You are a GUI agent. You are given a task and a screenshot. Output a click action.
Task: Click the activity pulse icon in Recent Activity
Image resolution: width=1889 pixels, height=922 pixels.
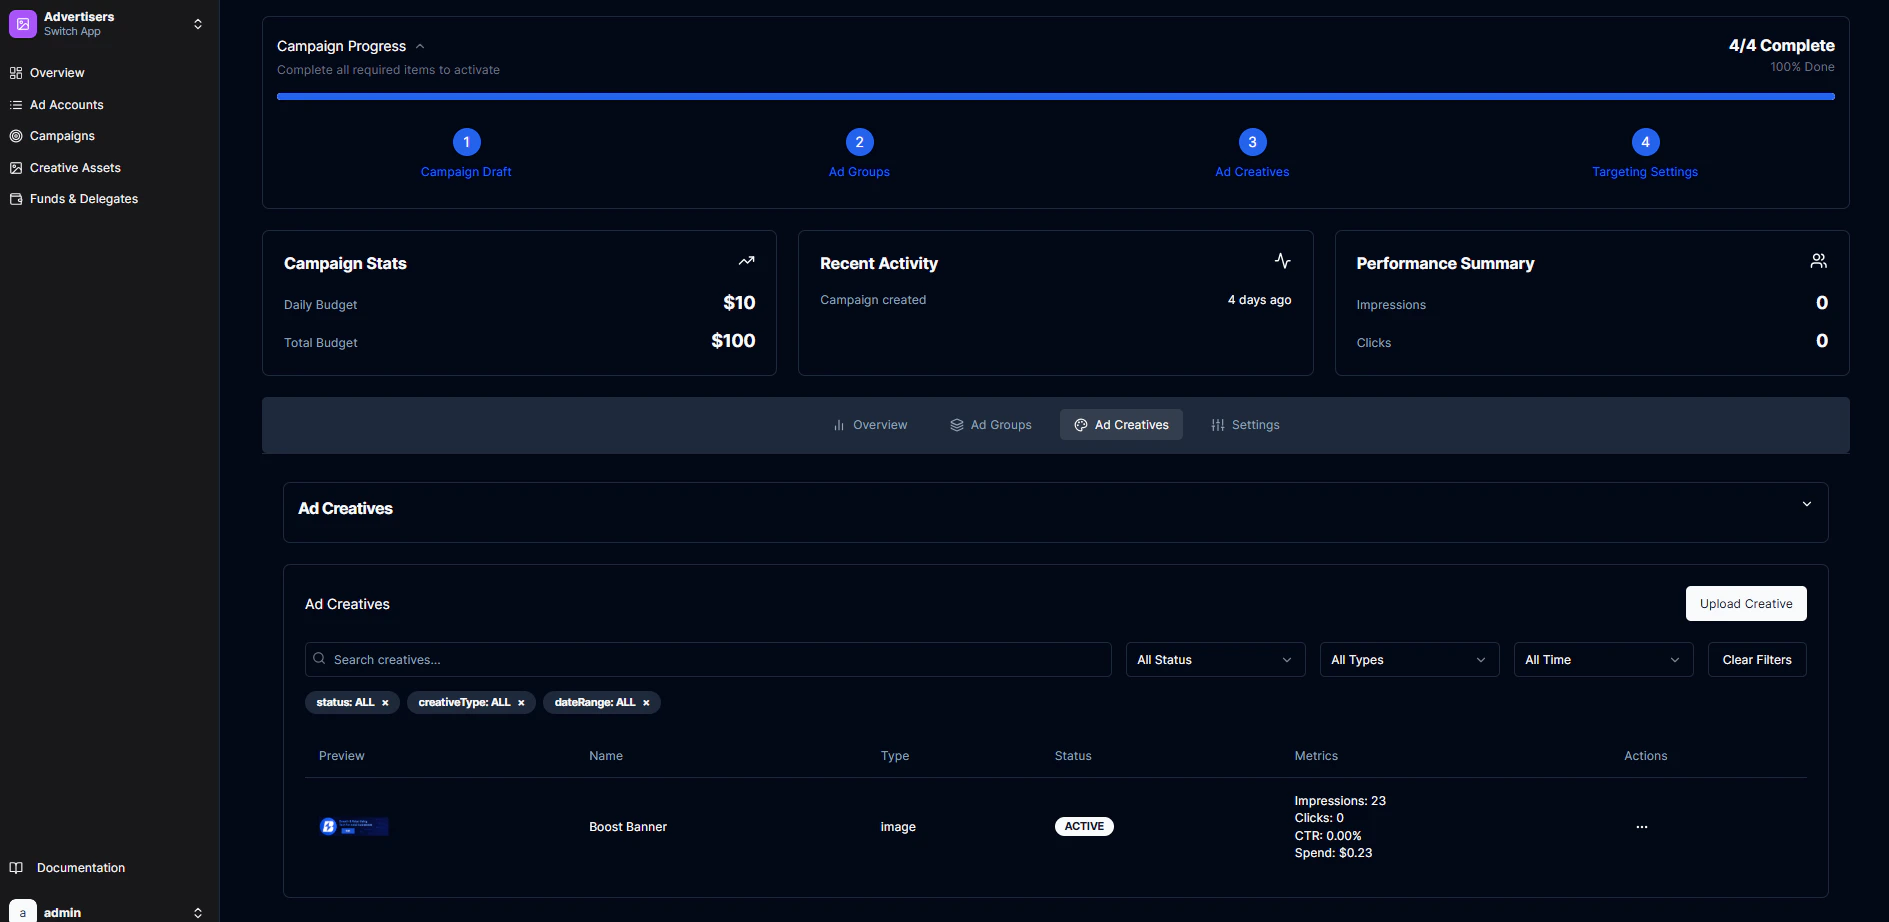point(1283,261)
